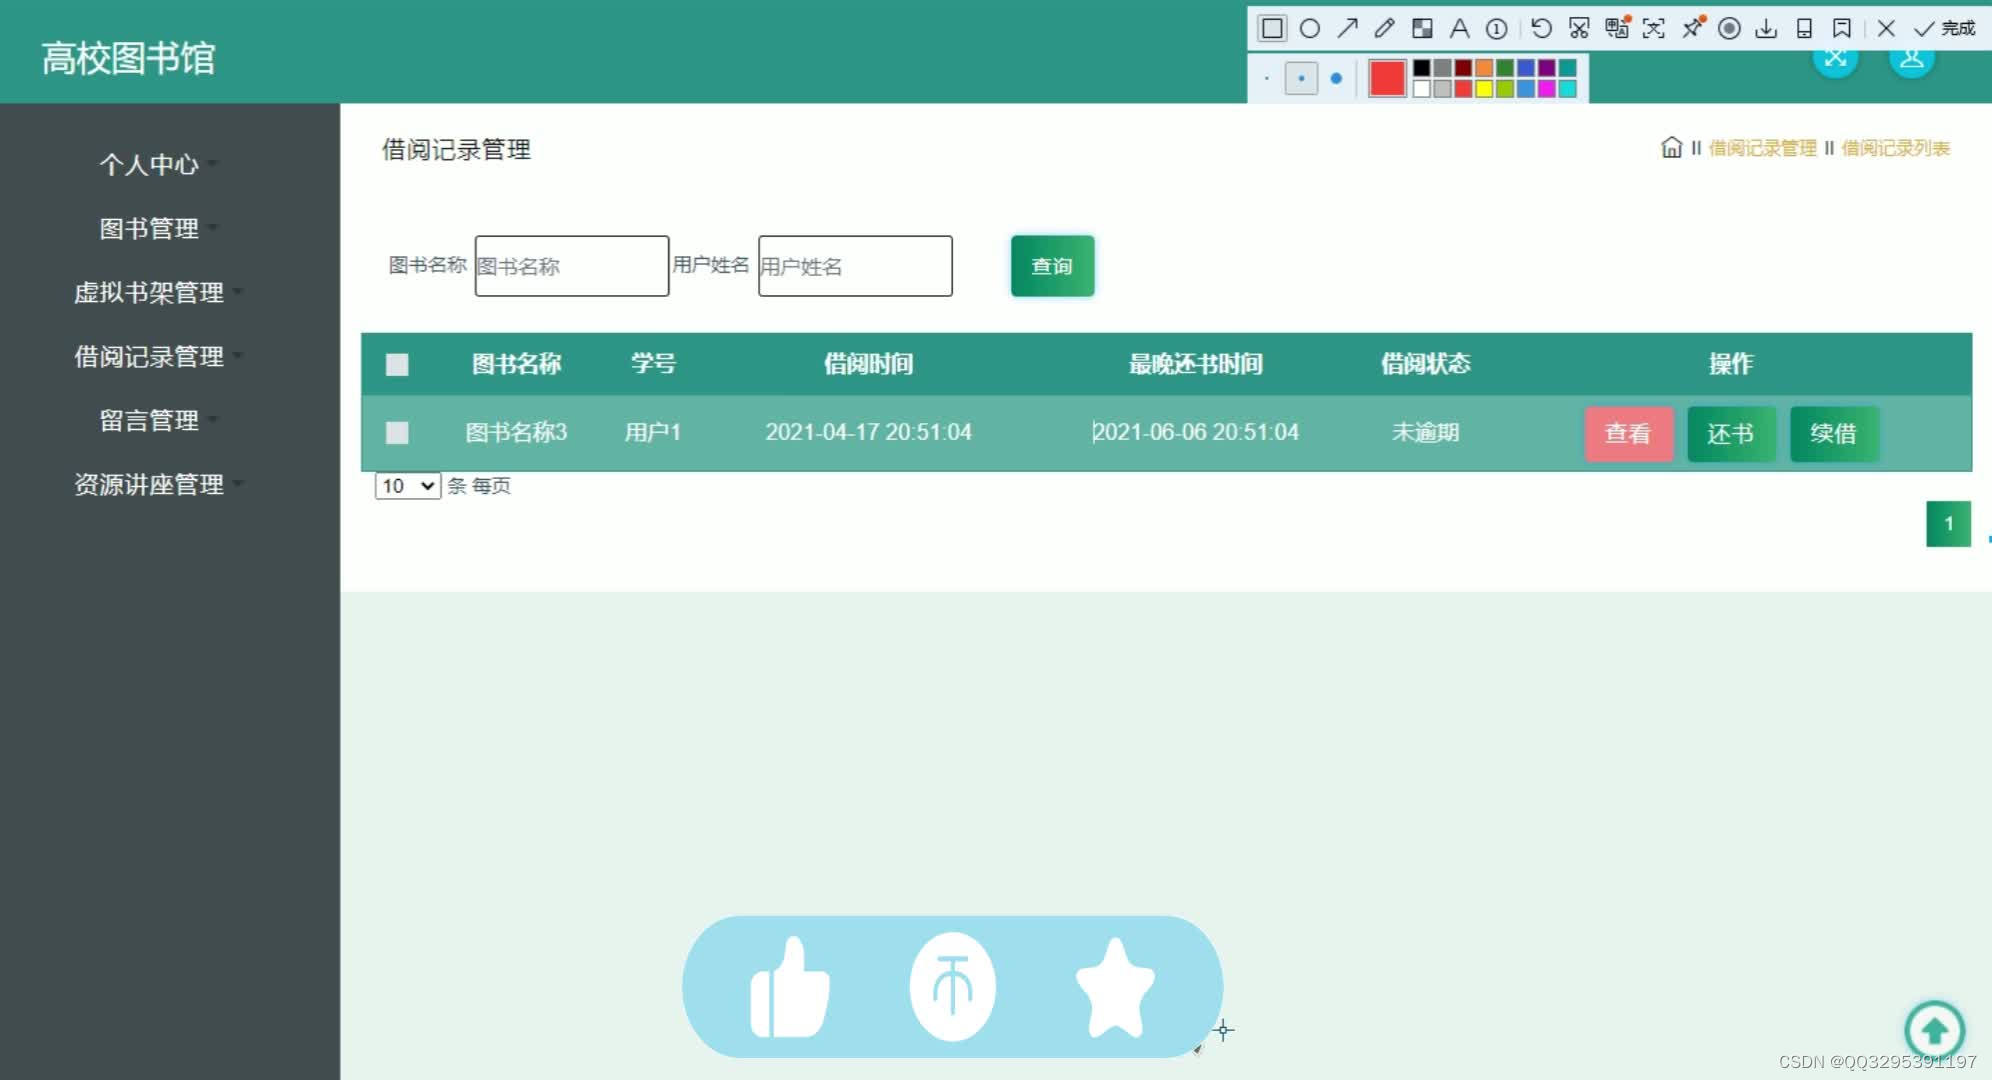Screen dimensions: 1992x1080
Task: Pick the dark green color swatch
Action: [1505, 68]
